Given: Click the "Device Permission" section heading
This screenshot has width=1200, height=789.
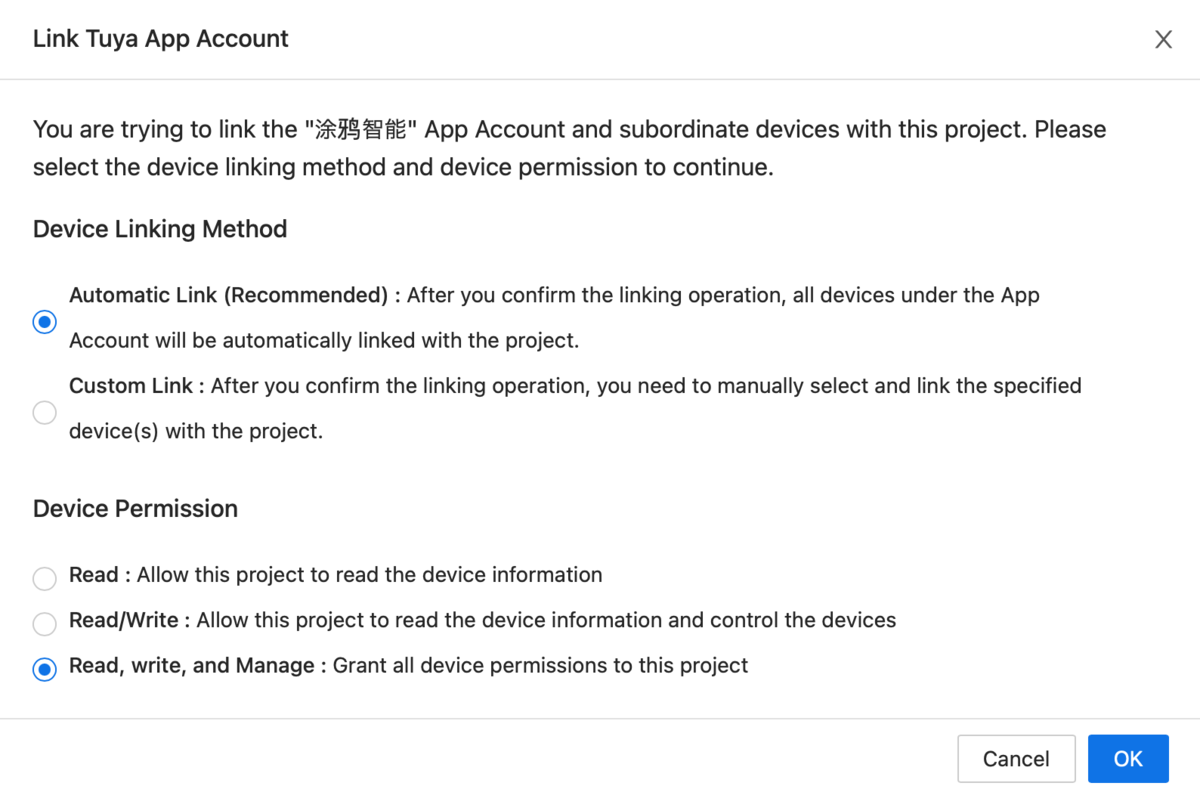Looking at the screenshot, I should 135,509.
